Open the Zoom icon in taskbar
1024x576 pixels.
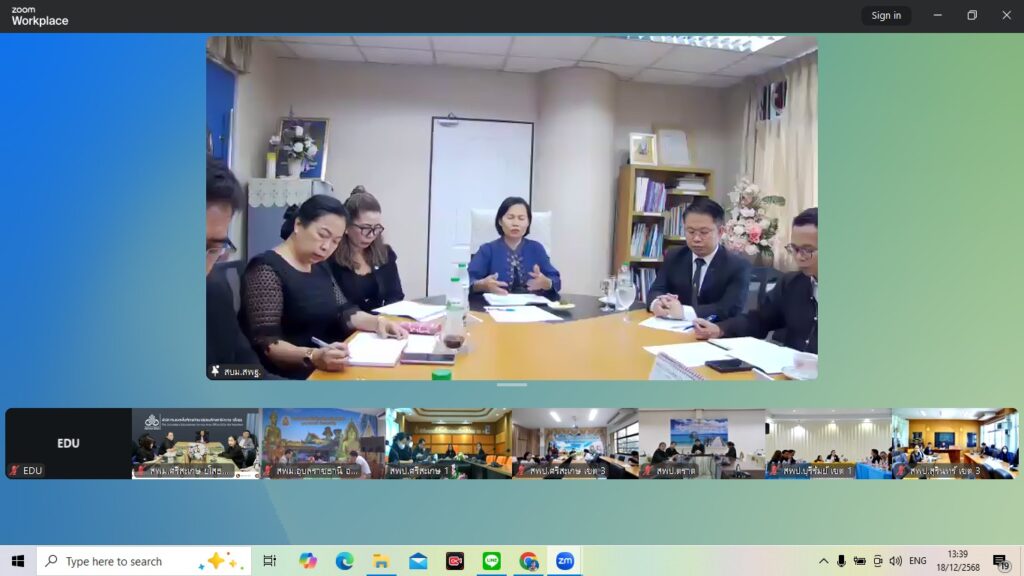coord(565,561)
